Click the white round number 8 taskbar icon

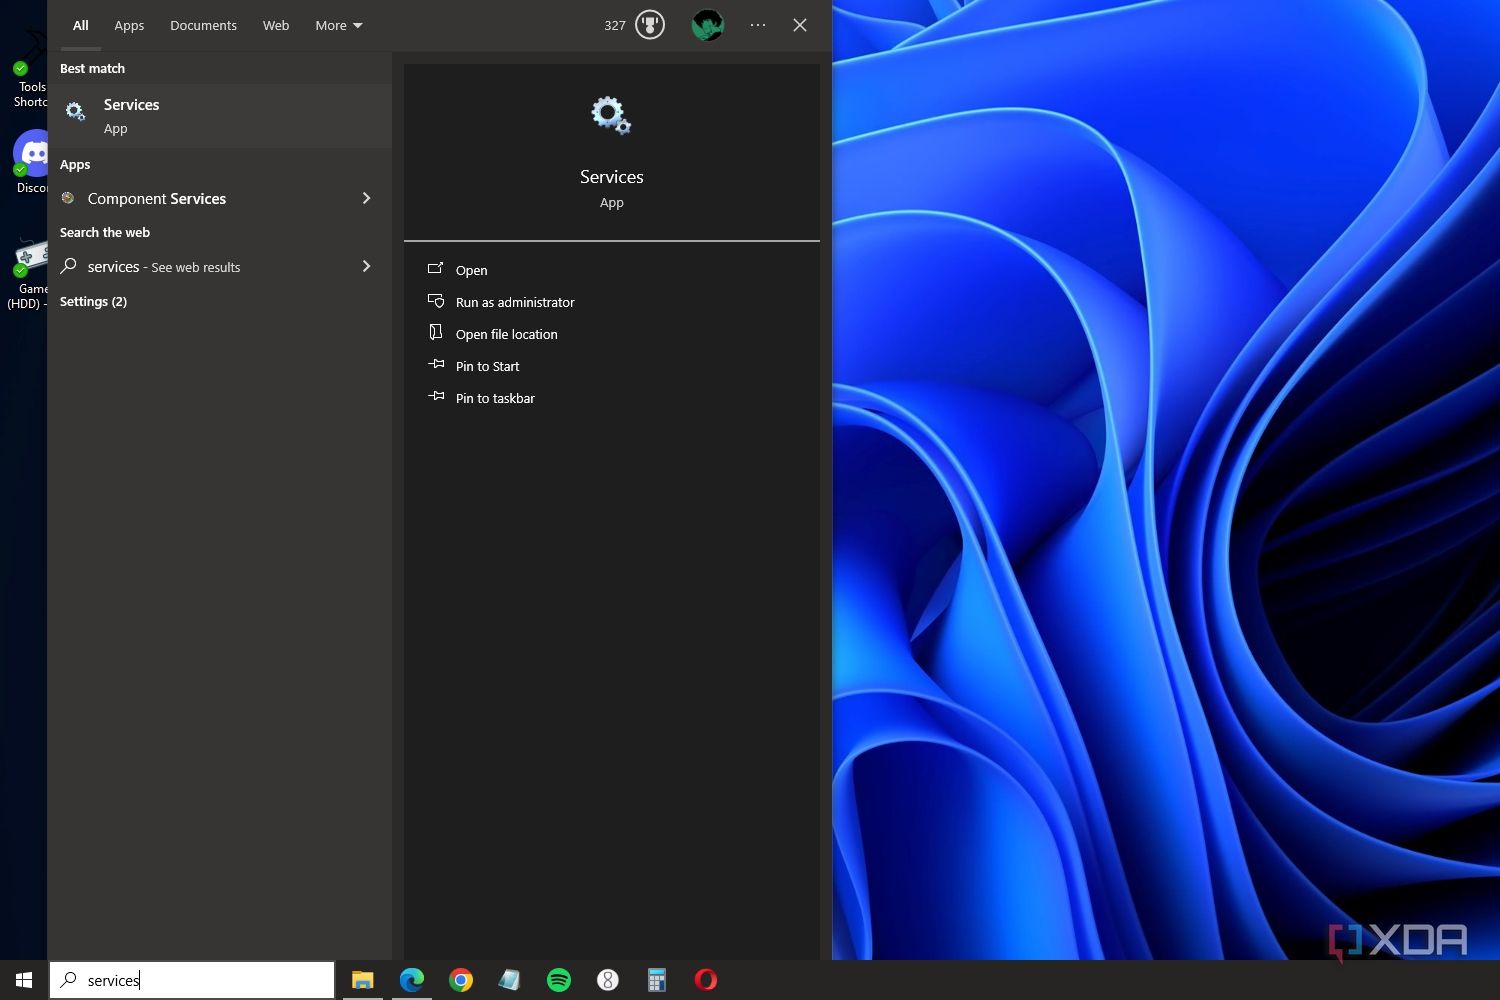608,980
